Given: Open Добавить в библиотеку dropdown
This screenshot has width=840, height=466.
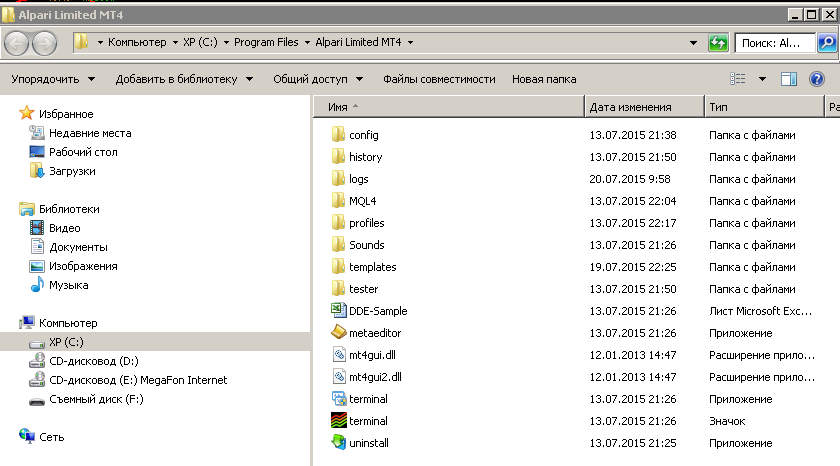Looking at the screenshot, I should pos(184,79).
